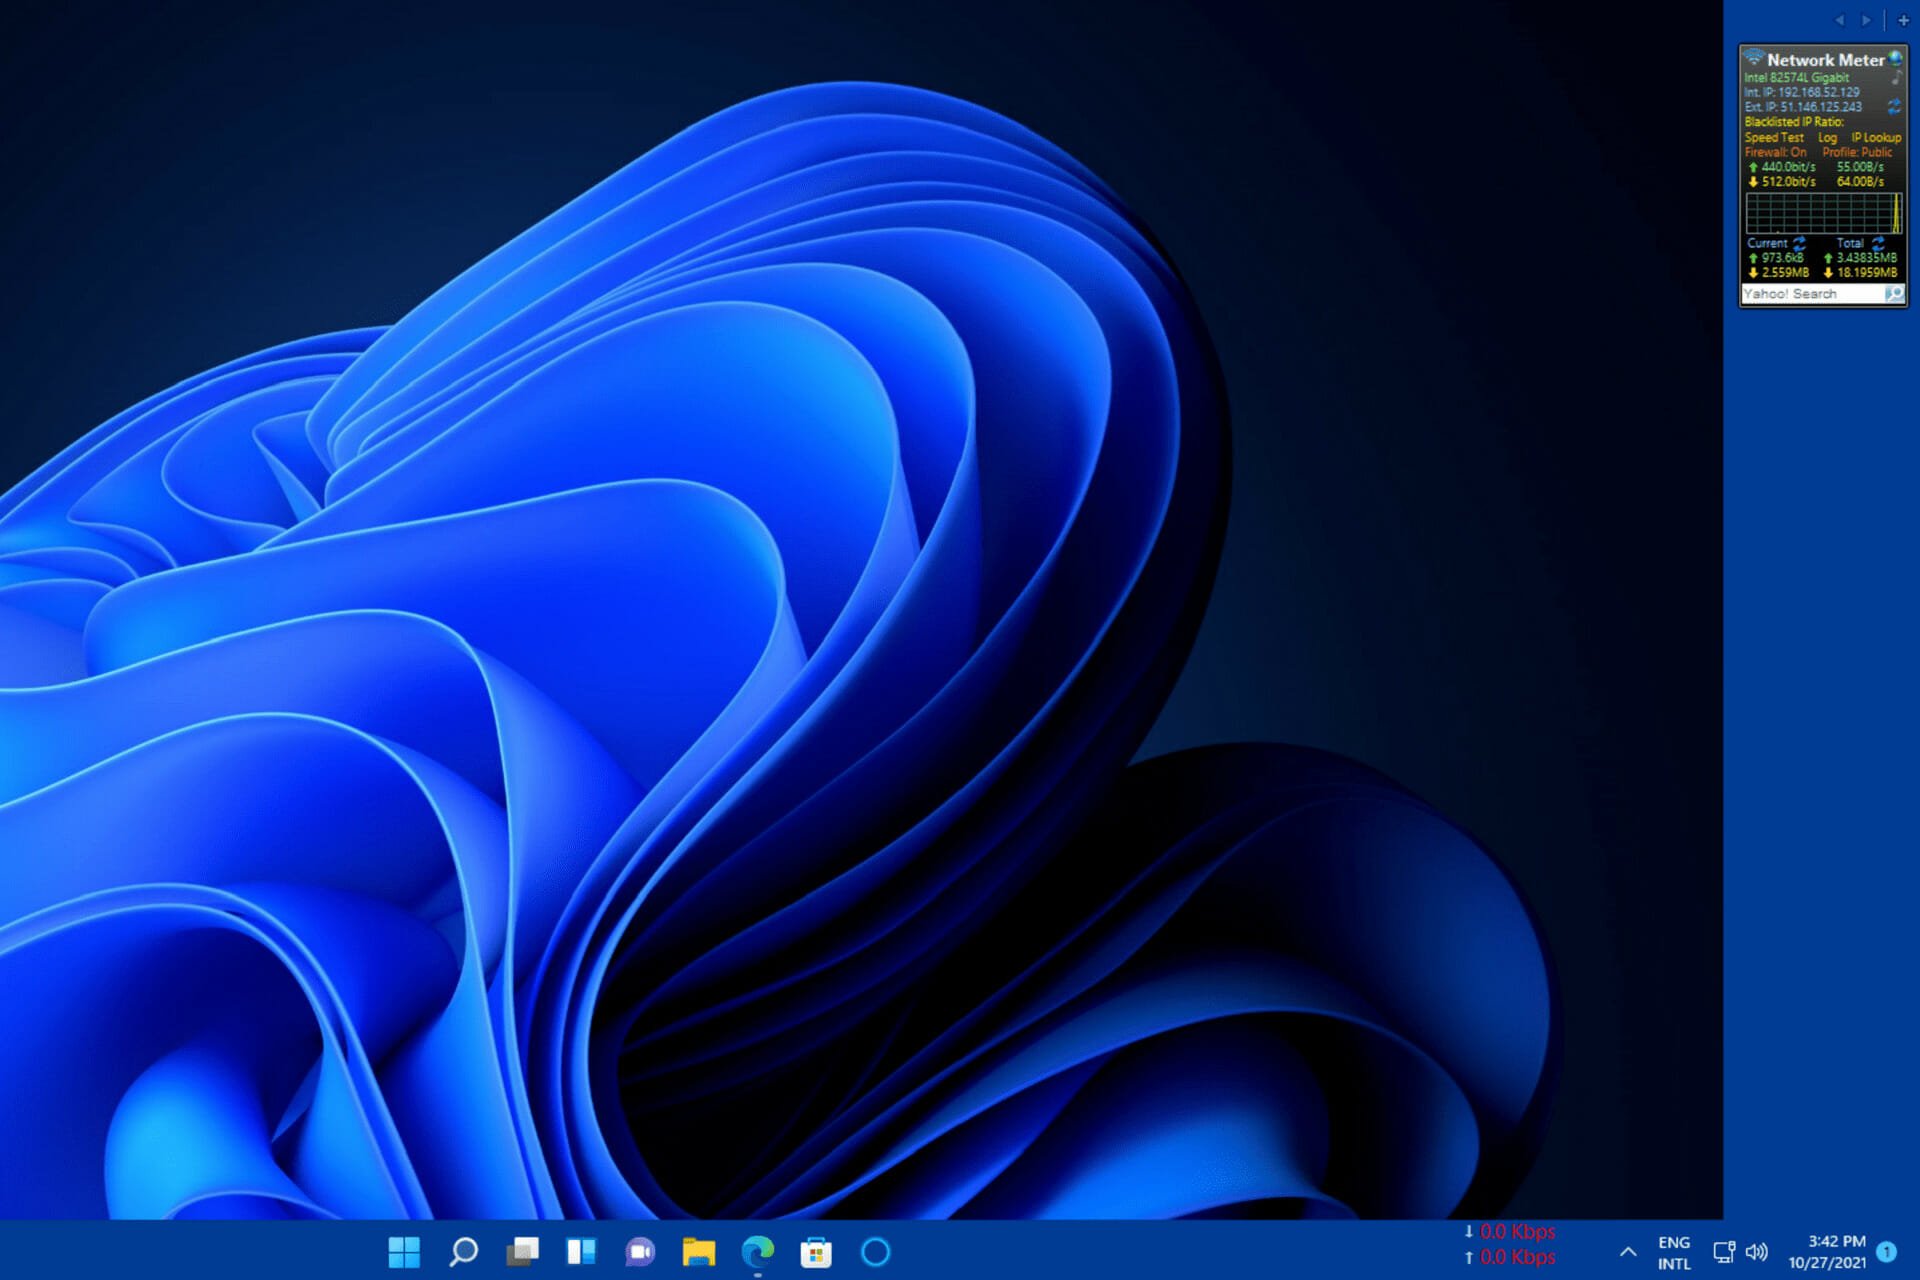Focus the Yahoo! Search input field
Image resolution: width=1920 pixels, height=1280 pixels.
1813,293
